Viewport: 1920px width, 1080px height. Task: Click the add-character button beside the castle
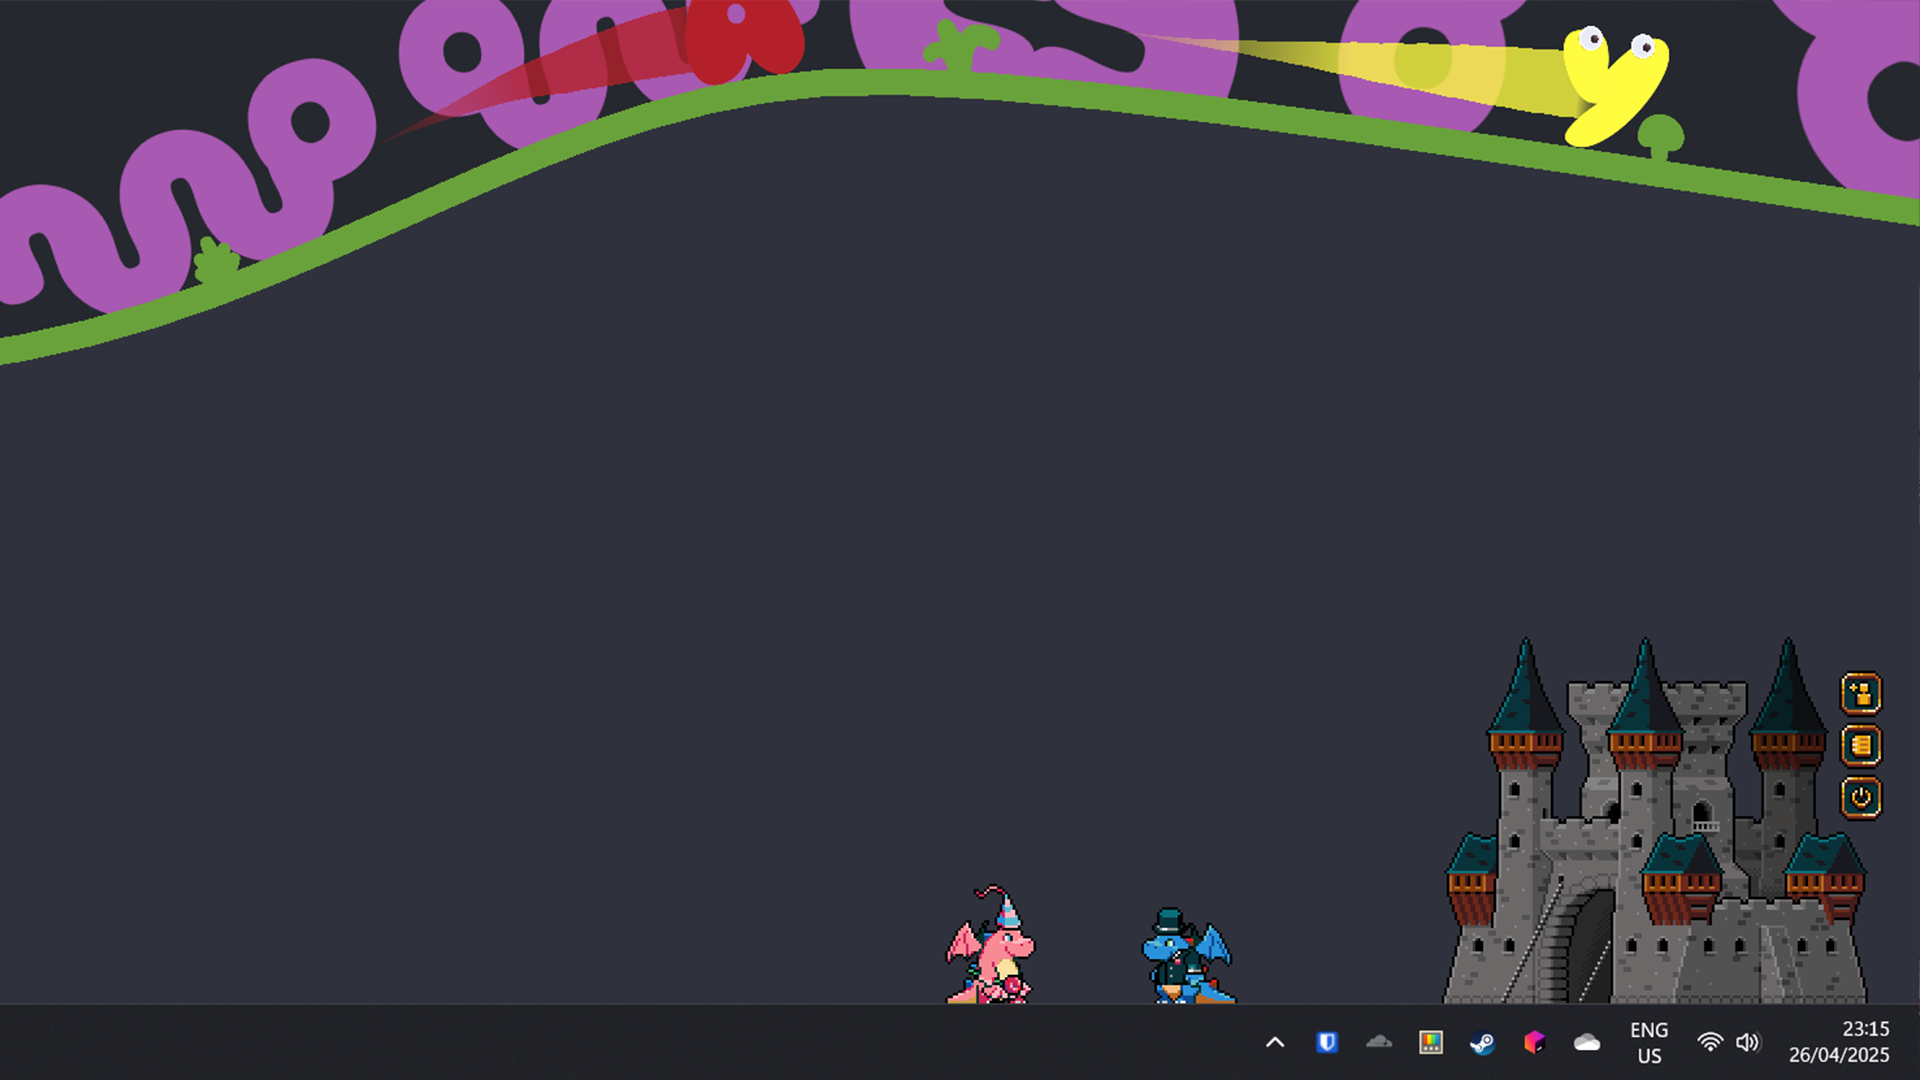[x=1861, y=693]
